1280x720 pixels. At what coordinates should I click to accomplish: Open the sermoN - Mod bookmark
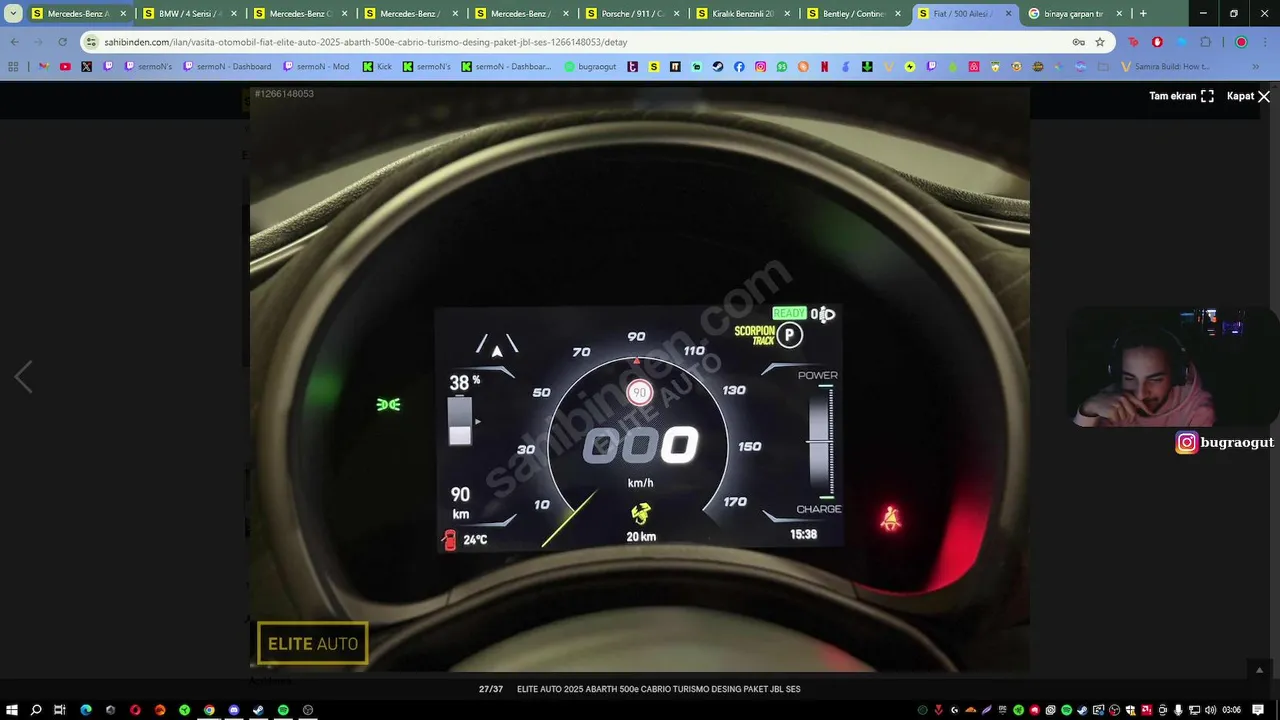click(316, 66)
